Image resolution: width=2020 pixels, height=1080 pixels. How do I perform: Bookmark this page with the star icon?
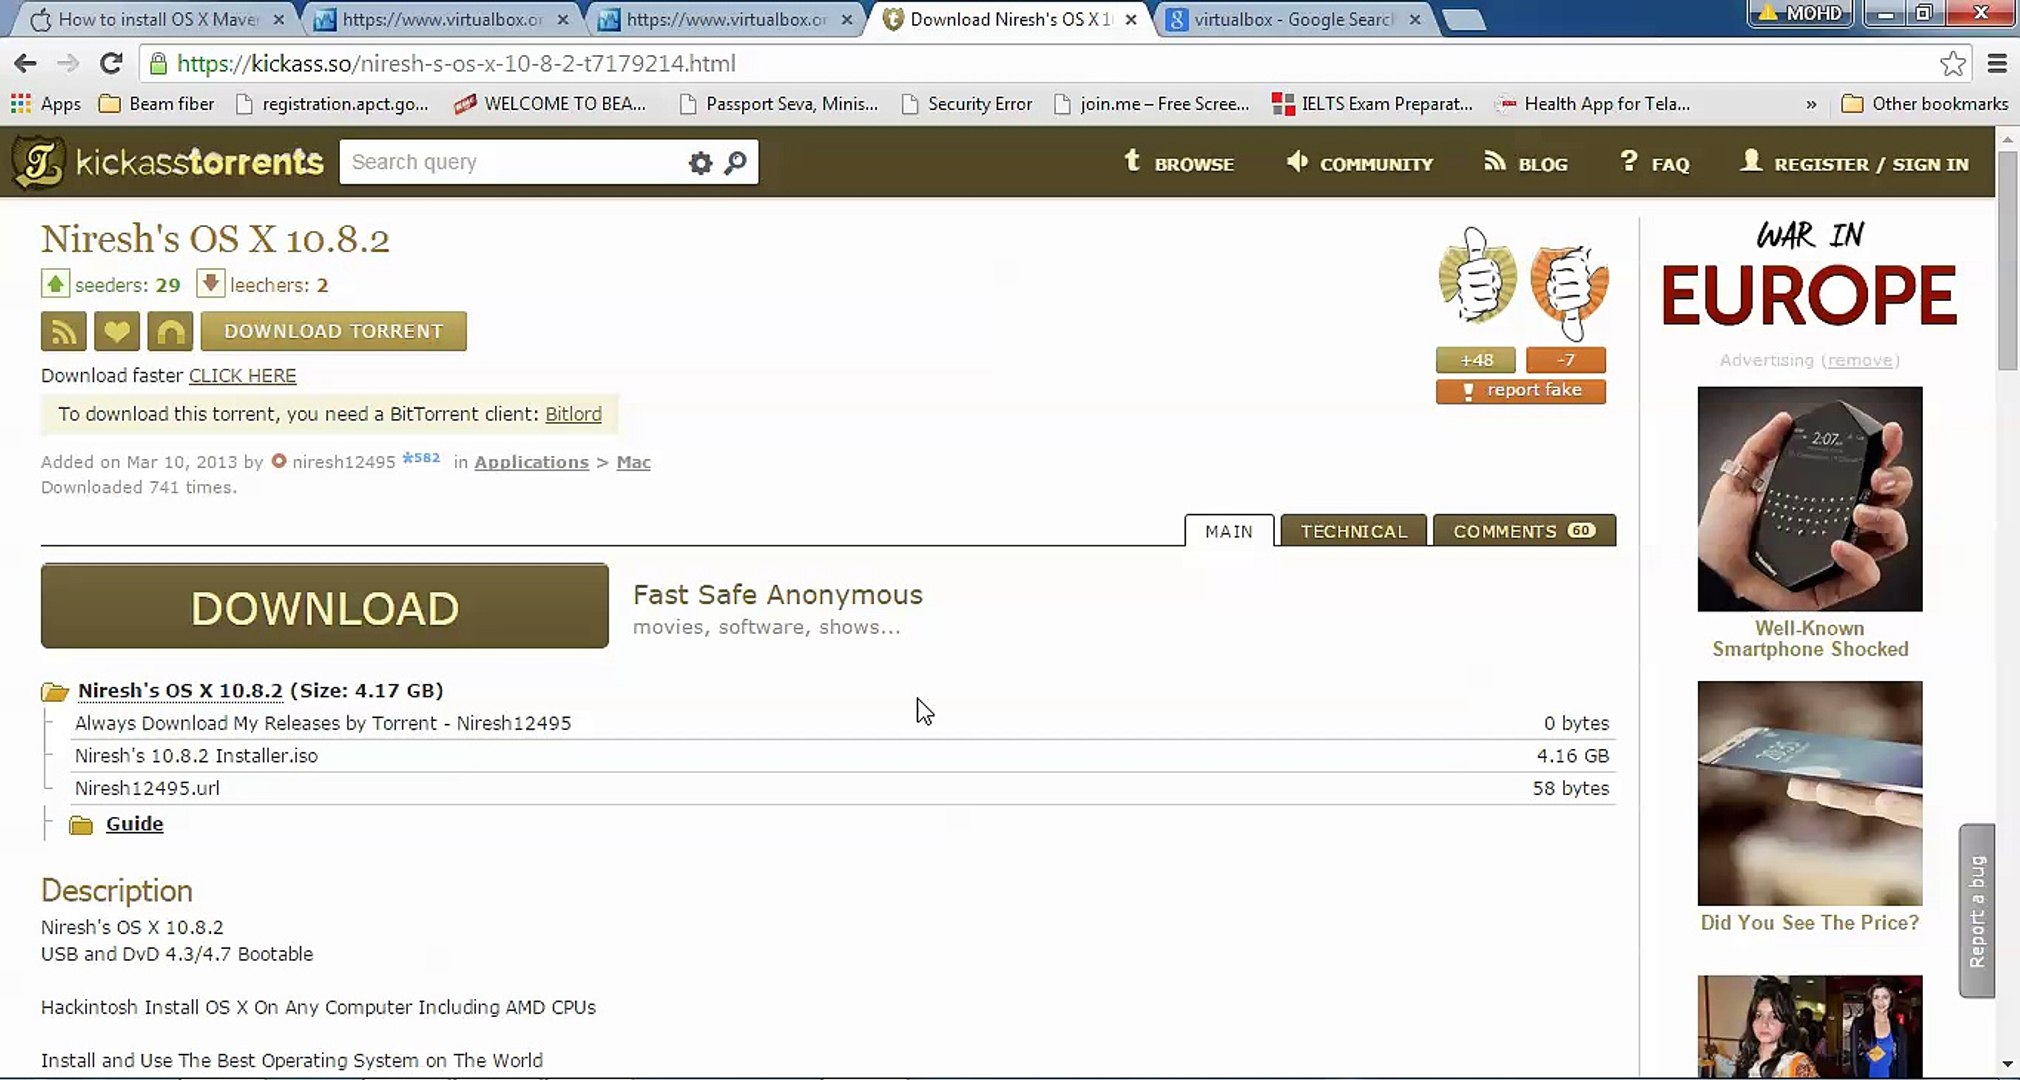pyautogui.click(x=1952, y=64)
